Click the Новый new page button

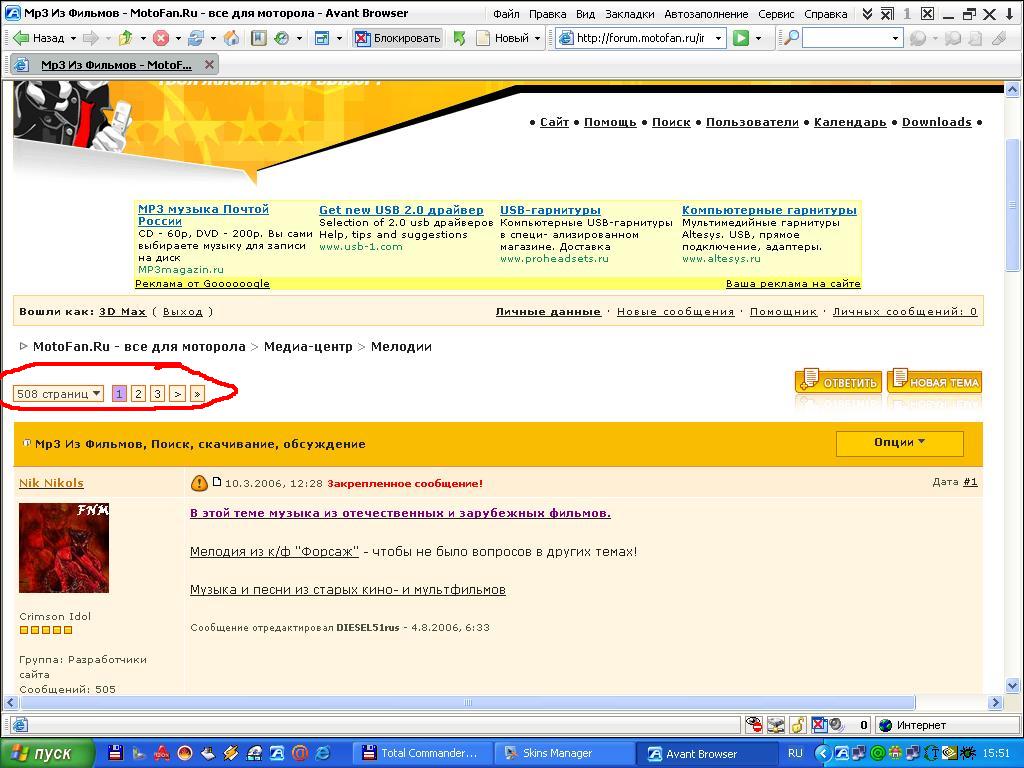tap(502, 39)
